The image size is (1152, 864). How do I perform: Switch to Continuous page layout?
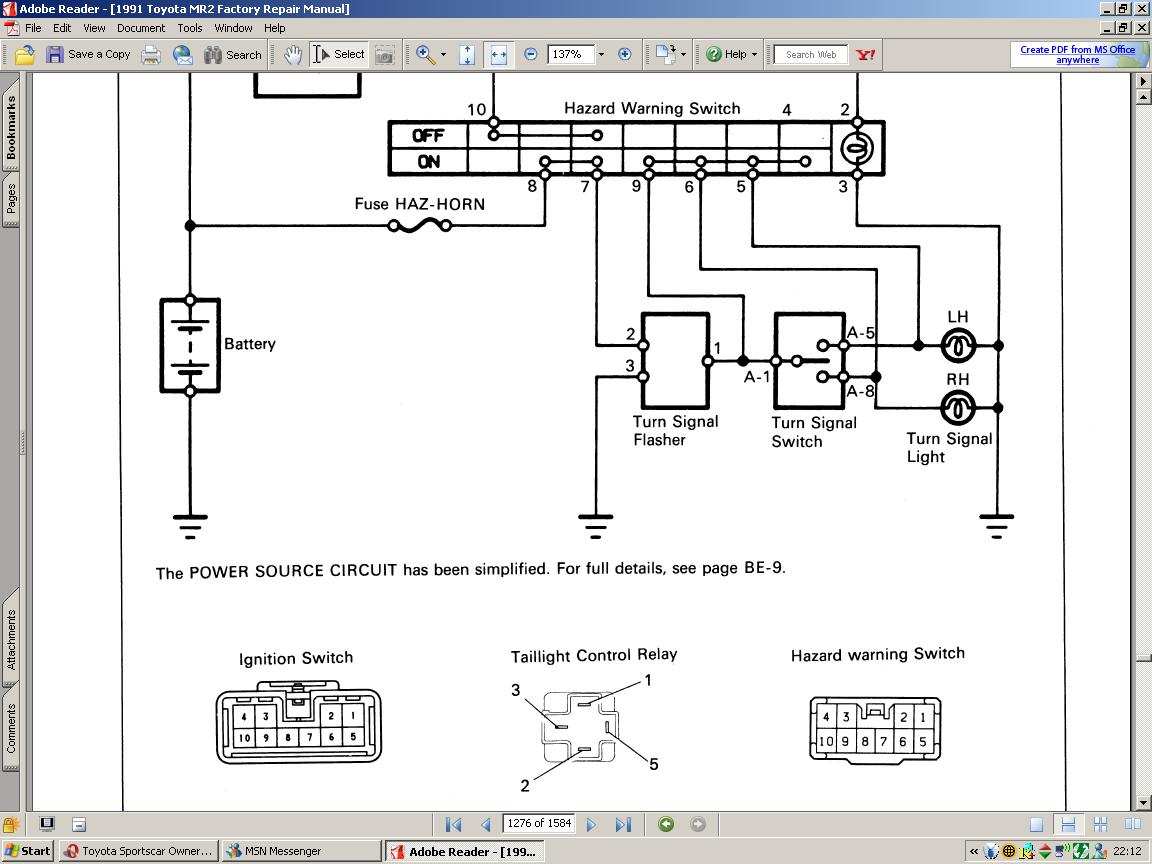click(x=1068, y=824)
